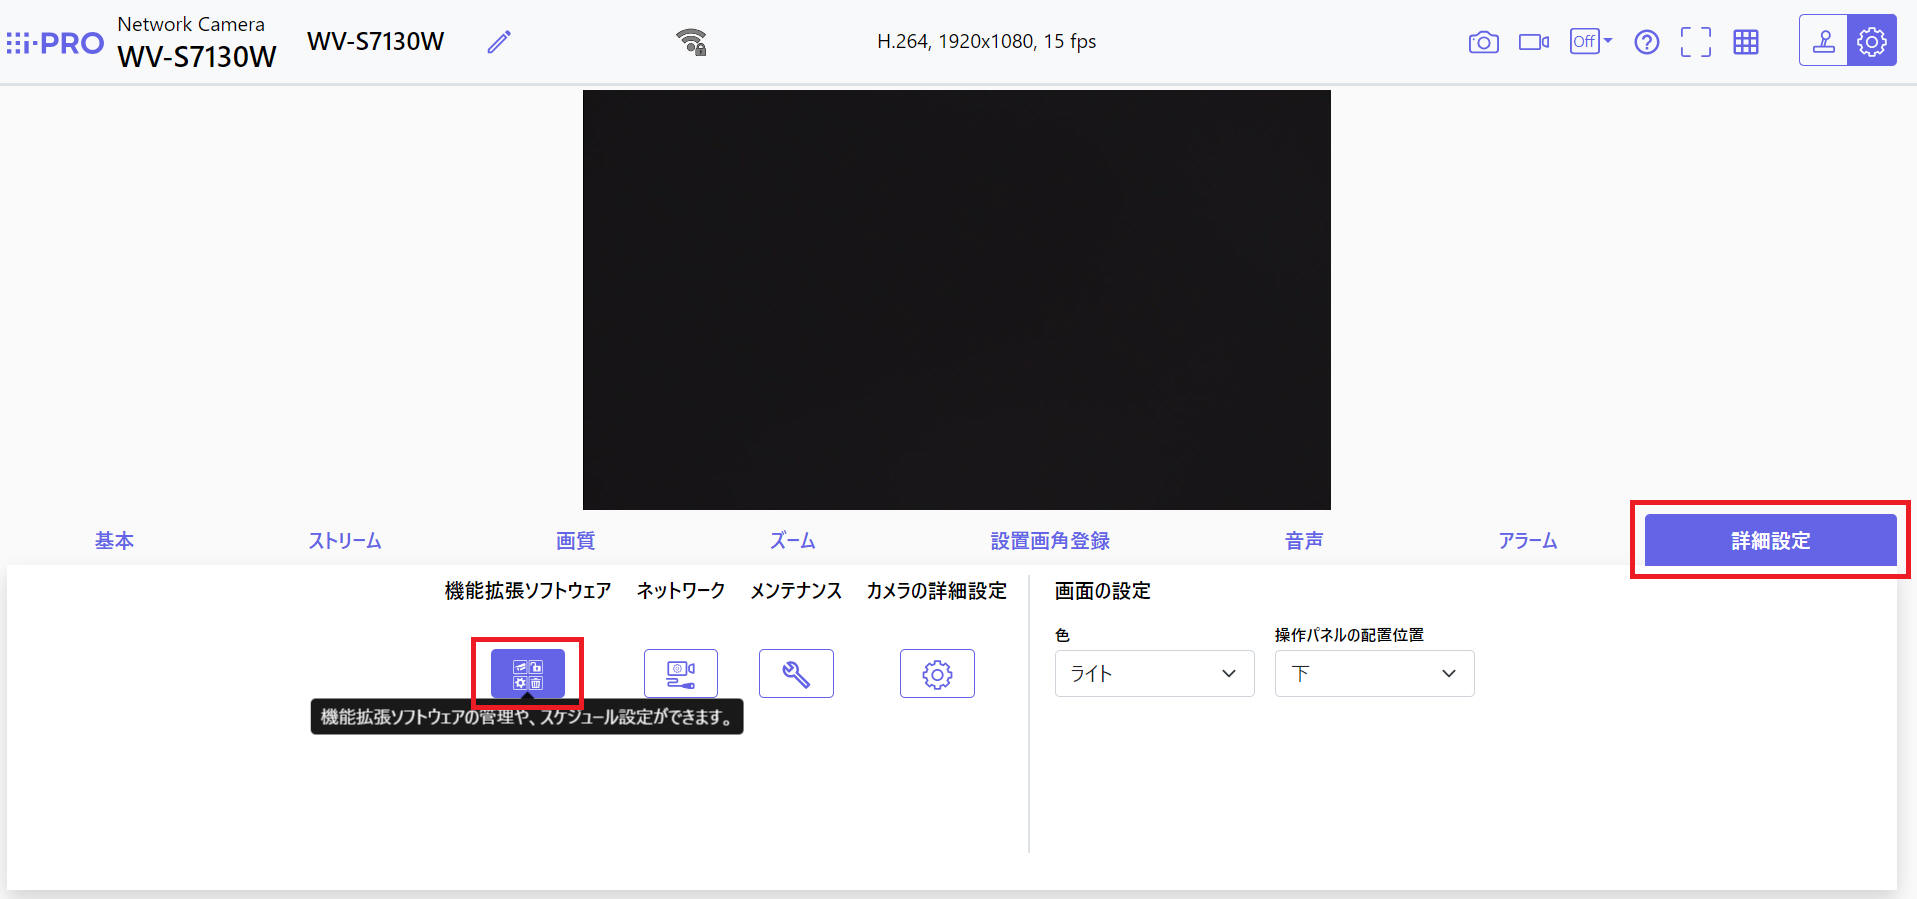1917x899 pixels.
Task: Click the カメラの詳細設定 label
Action: click(x=937, y=591)
